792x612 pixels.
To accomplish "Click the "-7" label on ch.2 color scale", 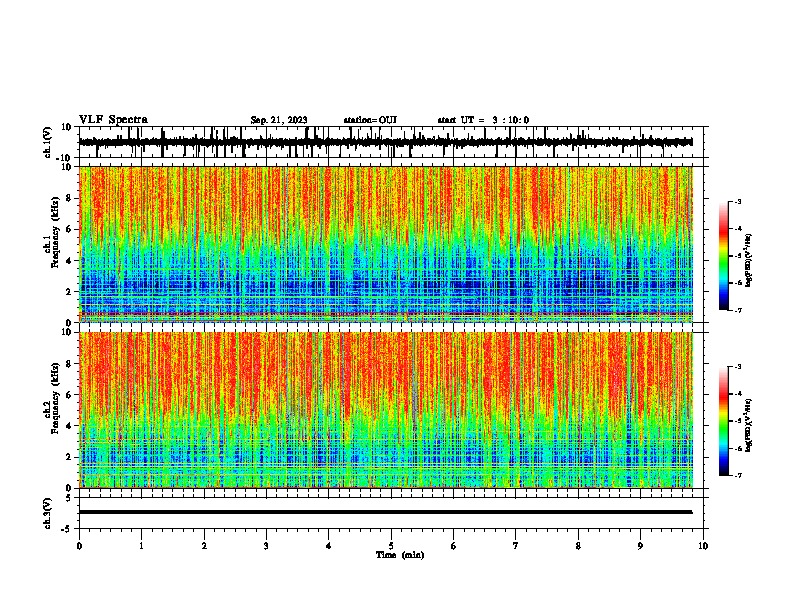I will 738,475.
